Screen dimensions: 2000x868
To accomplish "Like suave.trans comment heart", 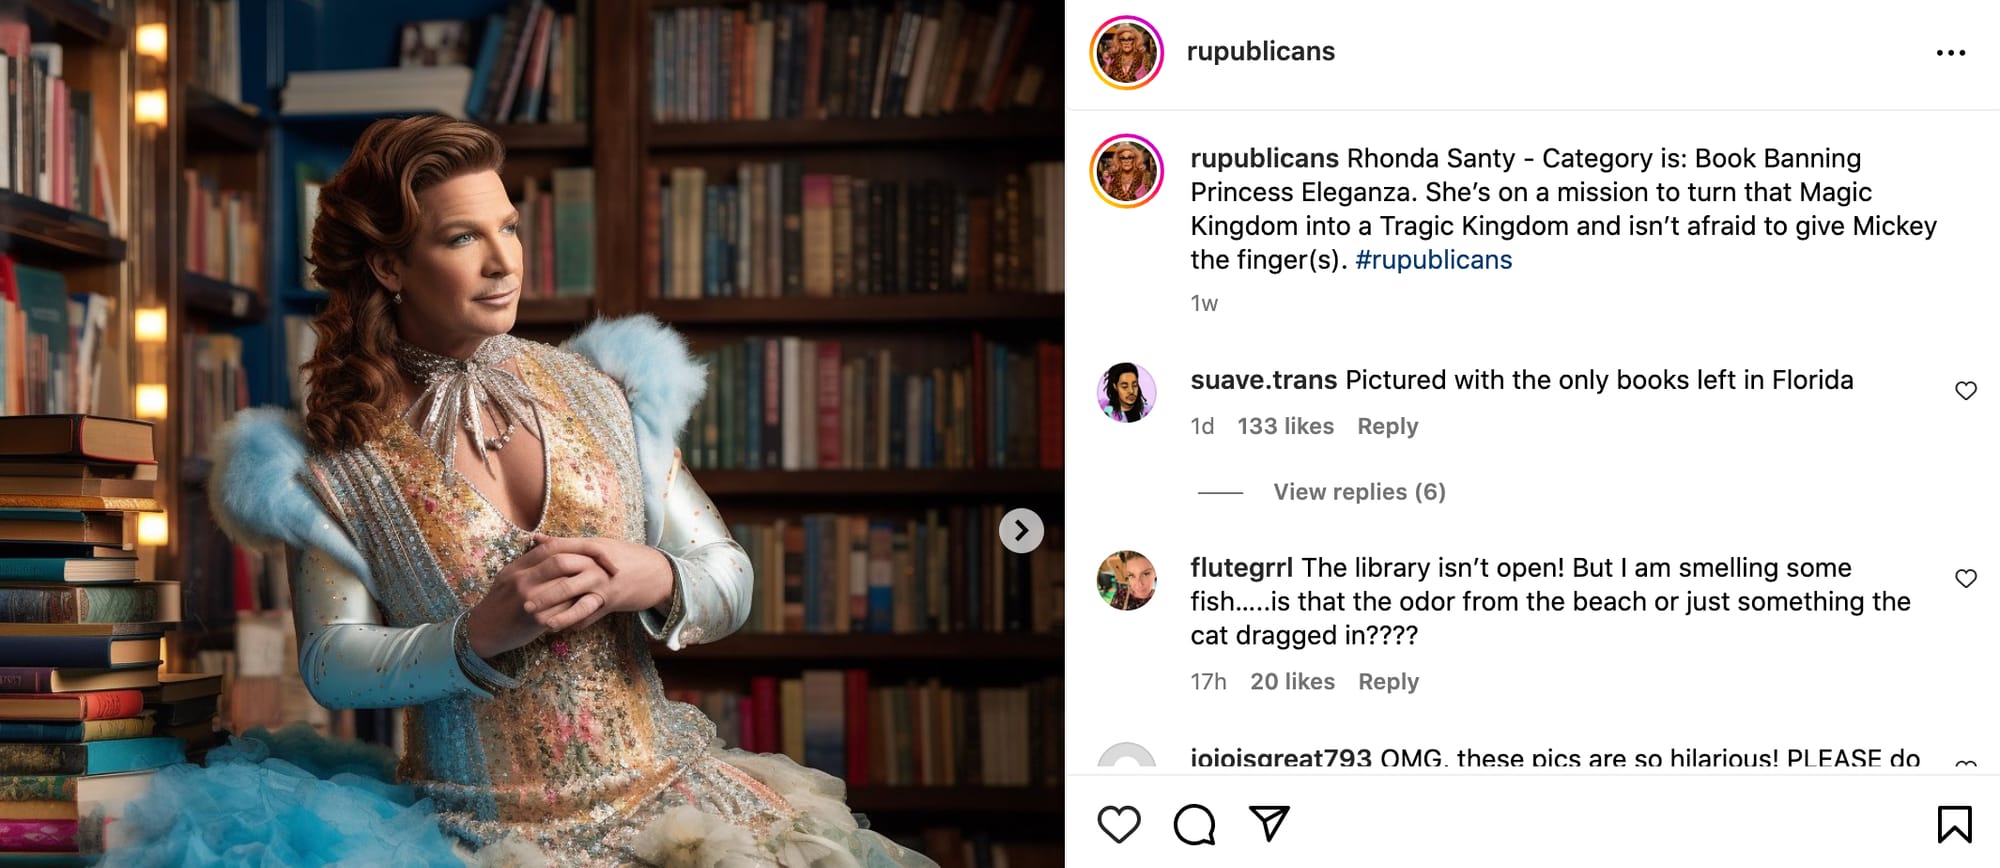I will [x=1966, y=391].
